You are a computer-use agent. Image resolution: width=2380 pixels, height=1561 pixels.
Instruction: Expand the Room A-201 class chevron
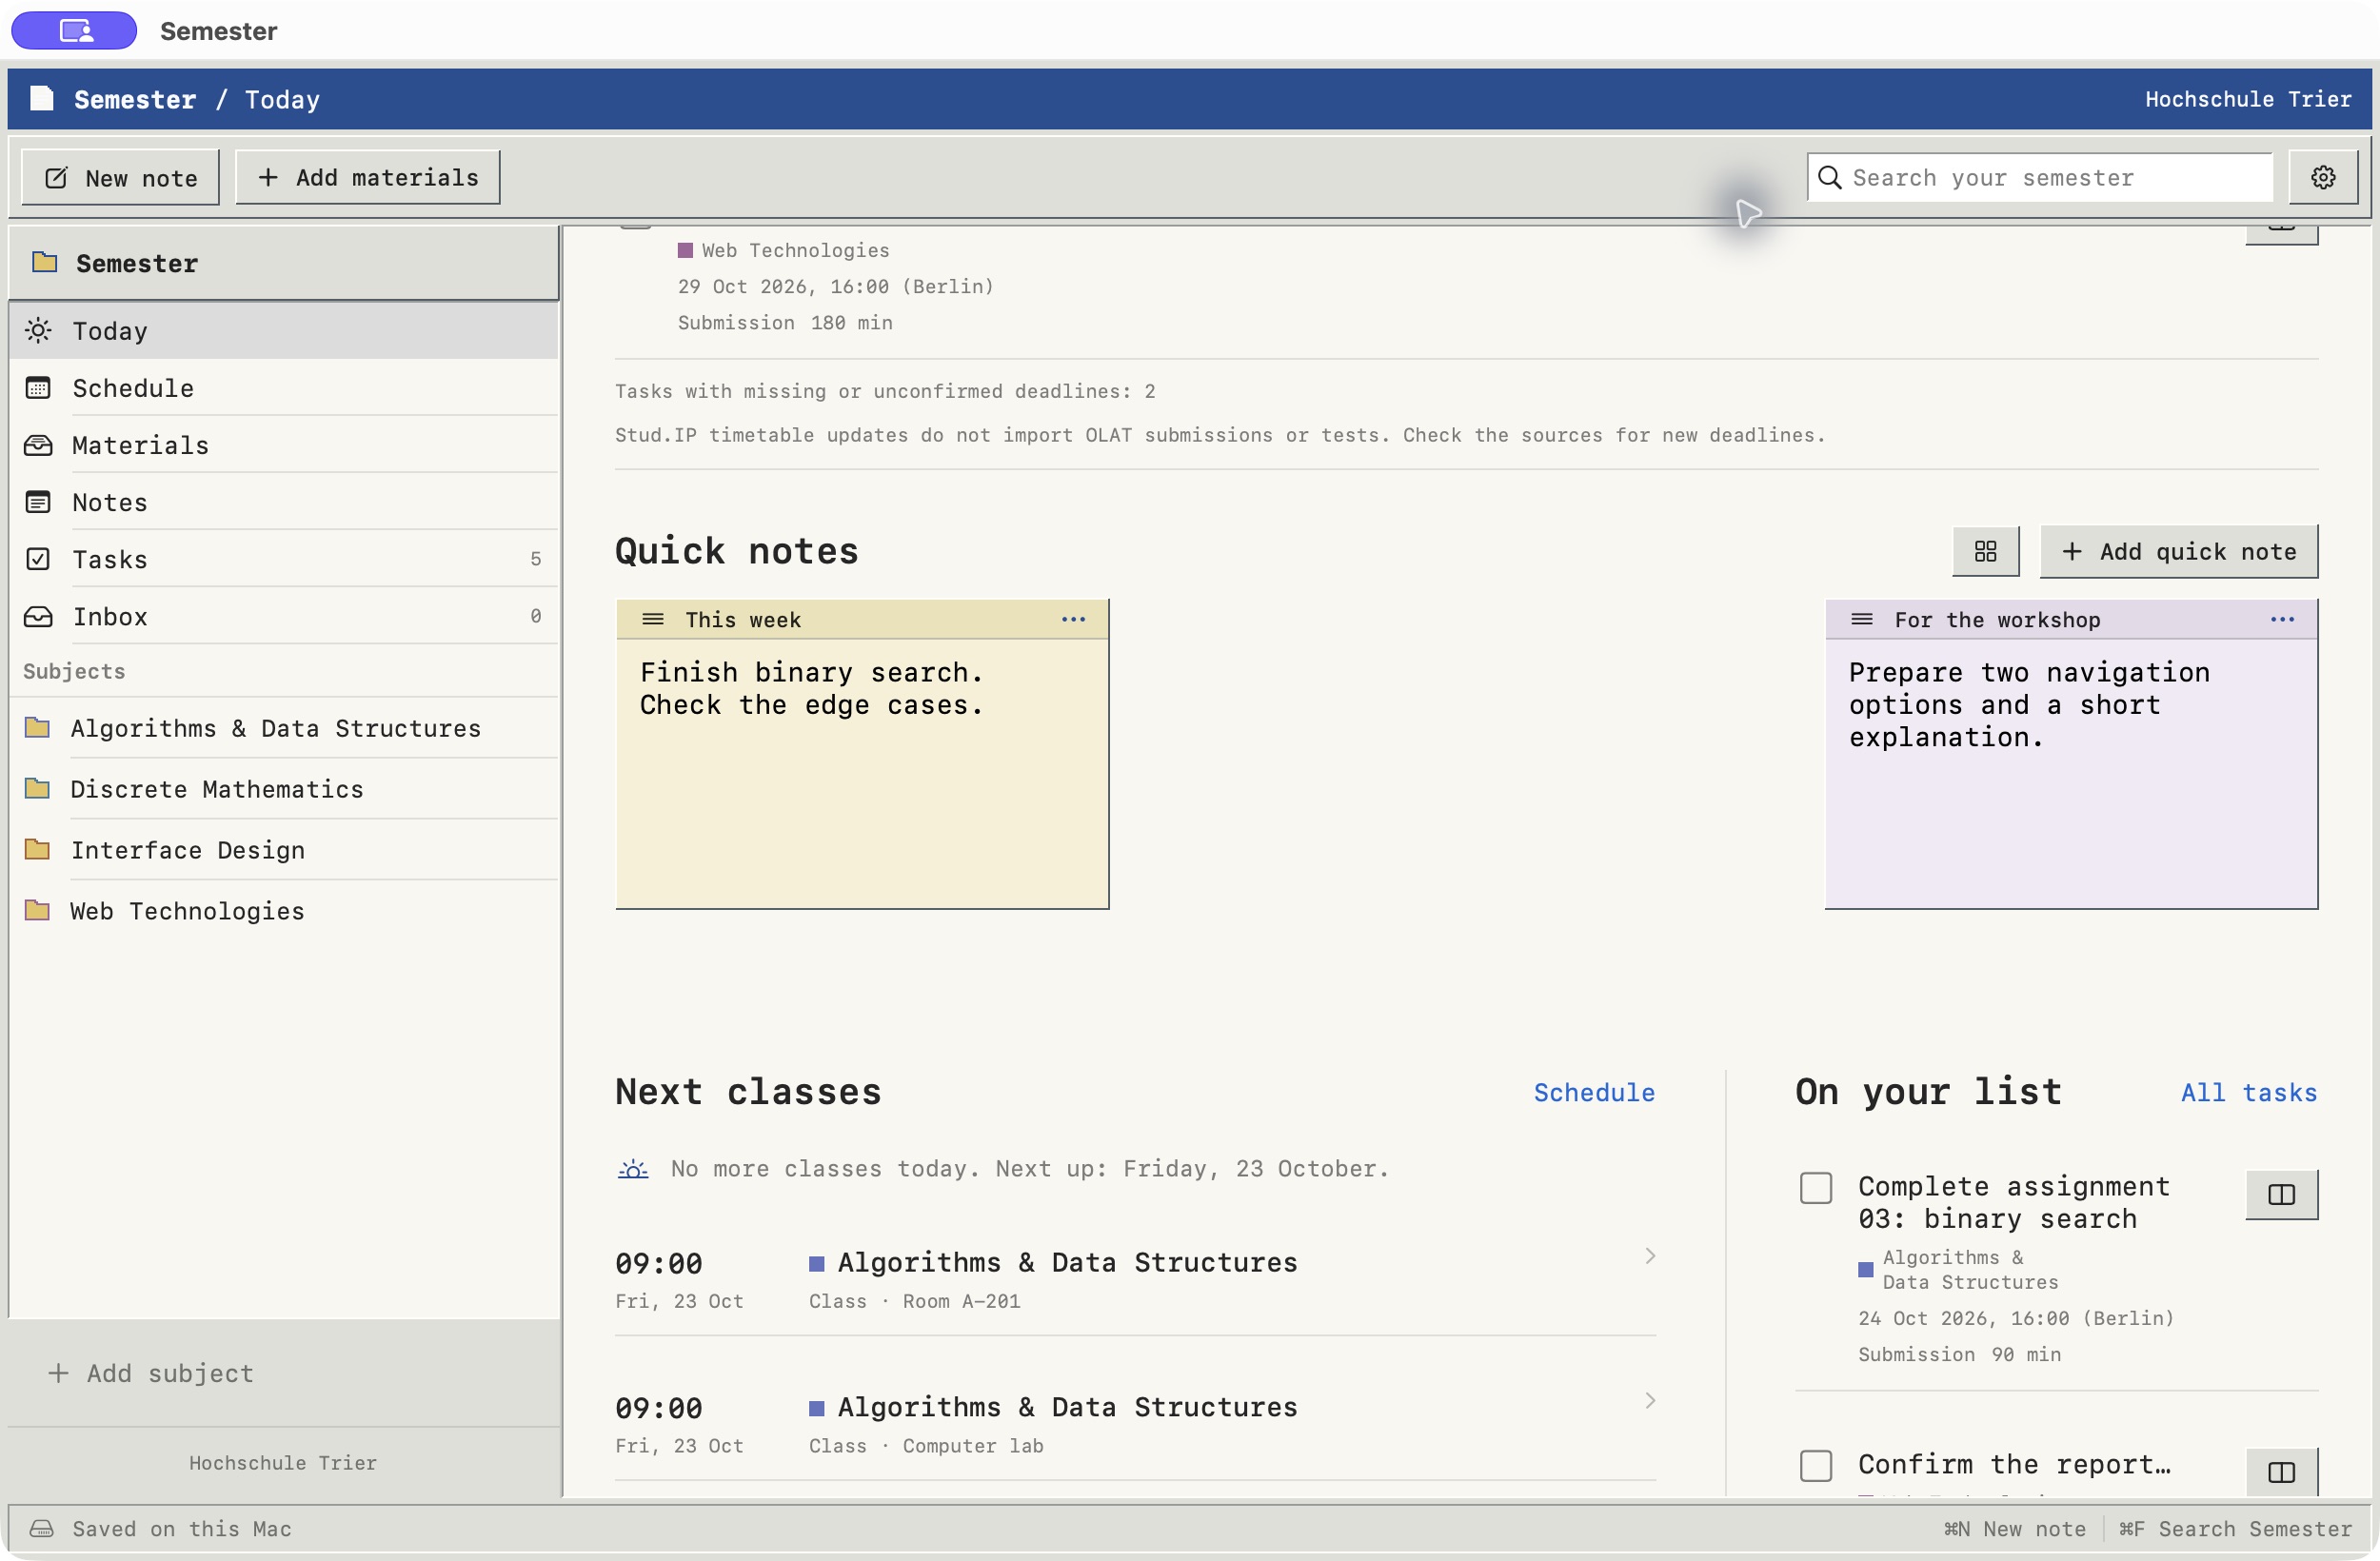(x=1650, y=1256)
